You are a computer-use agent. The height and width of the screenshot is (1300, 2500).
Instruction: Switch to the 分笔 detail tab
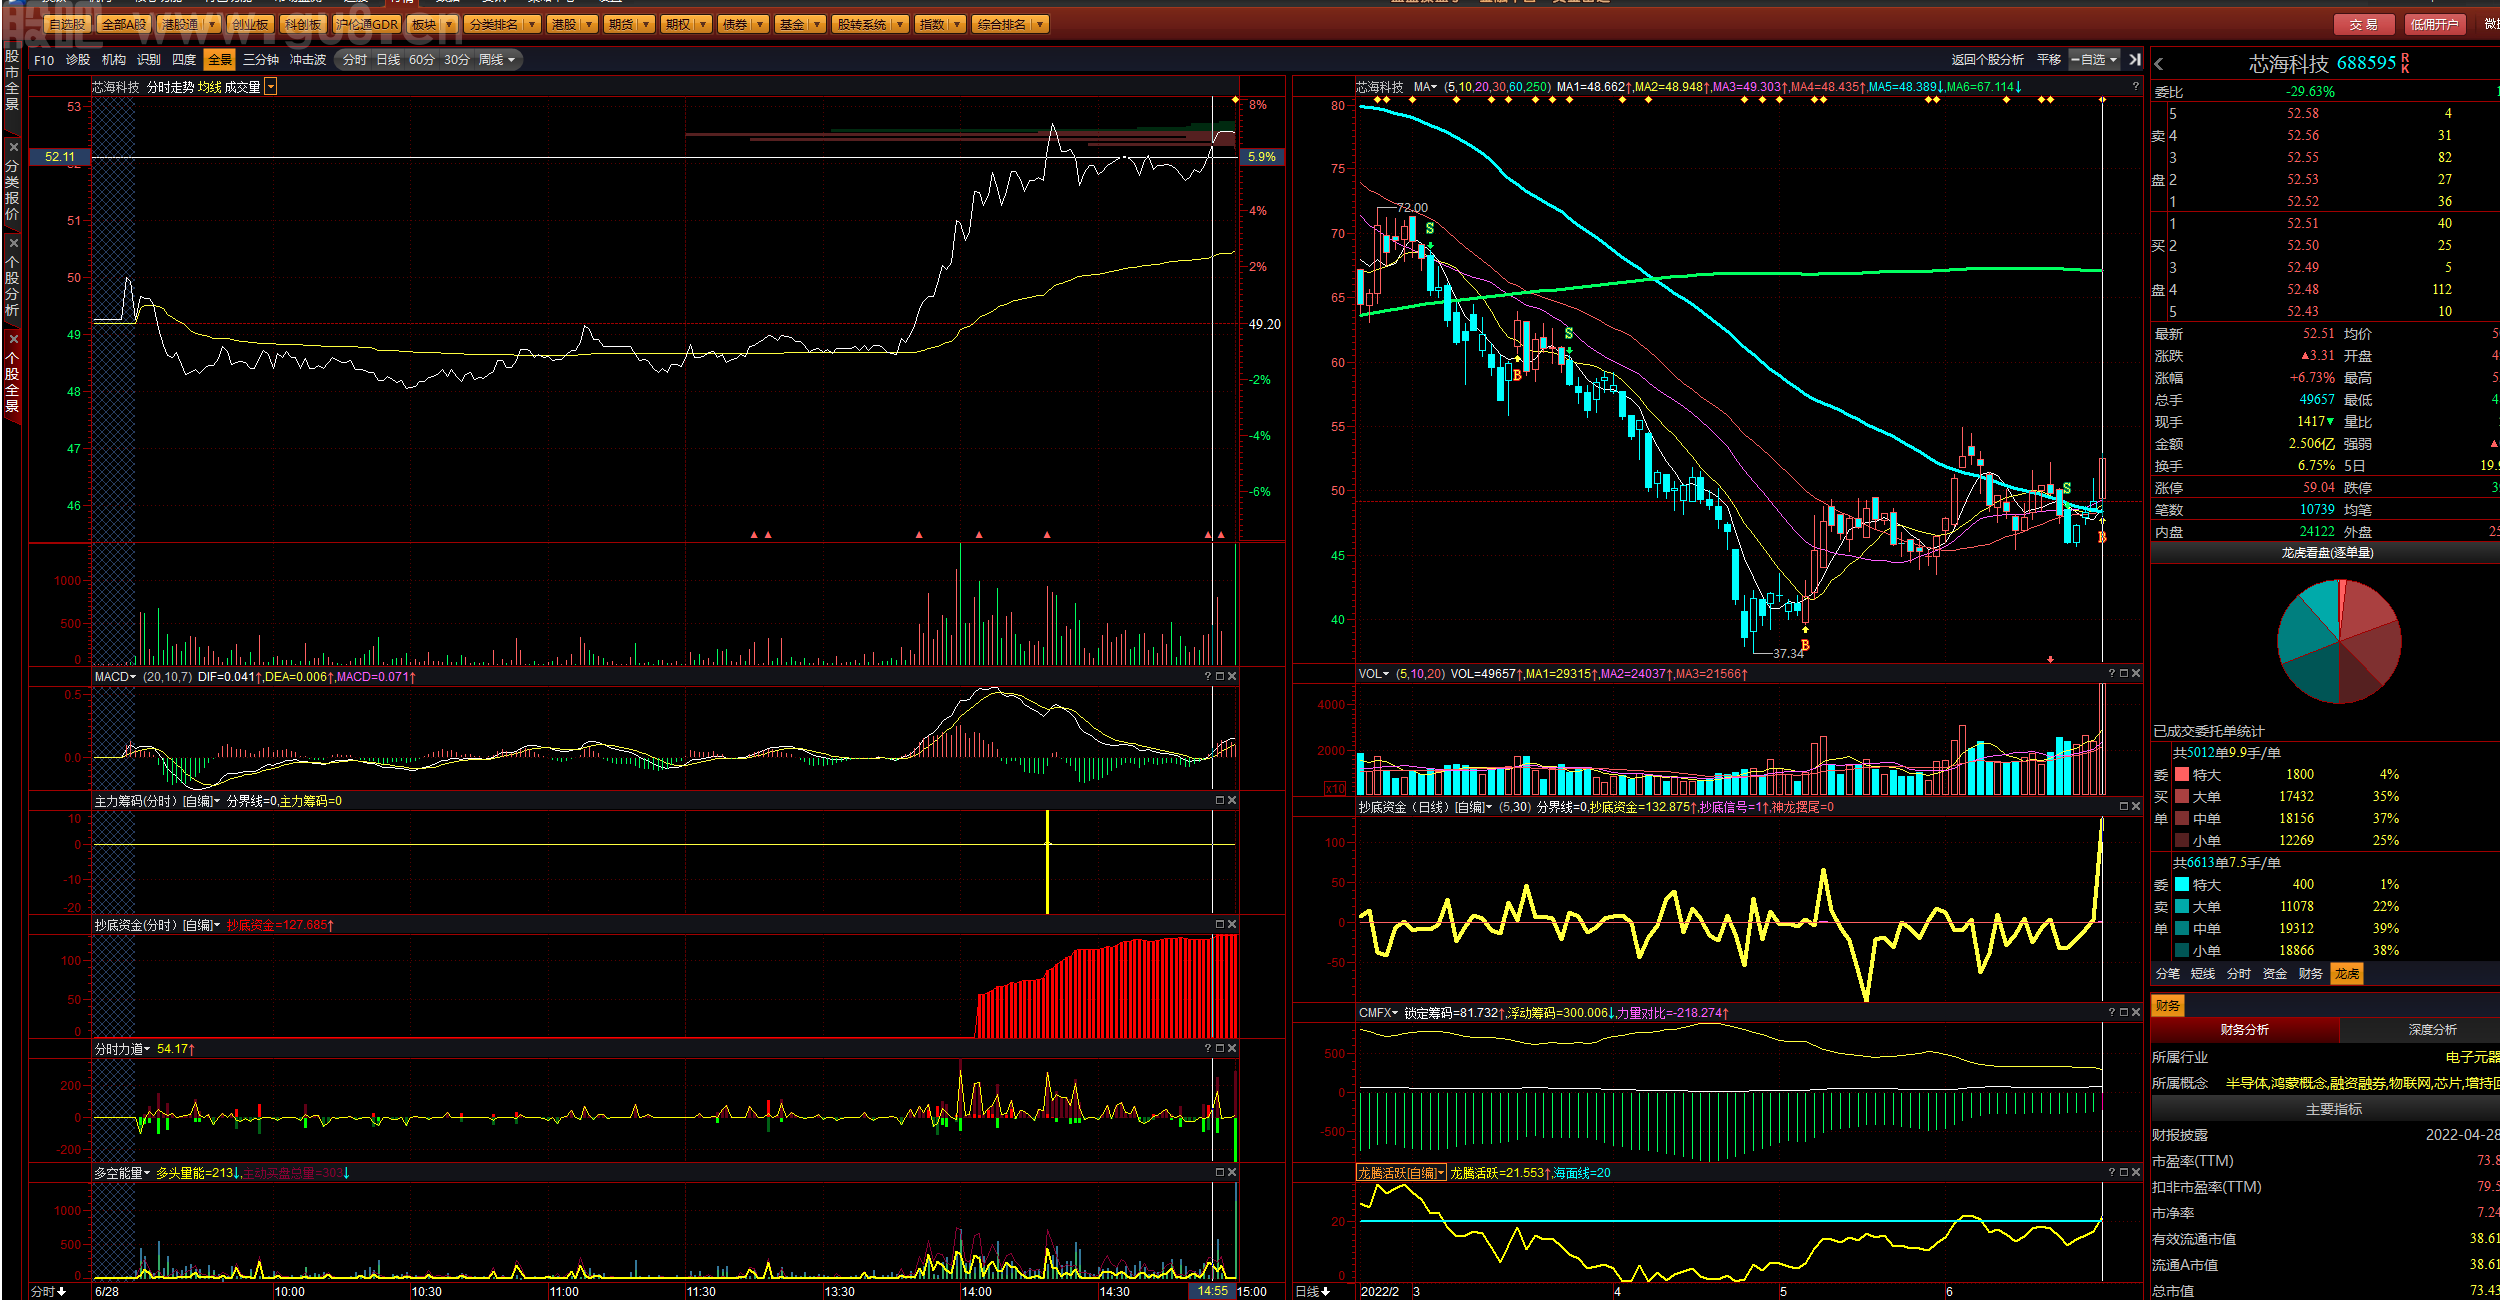(x=2167, y=974)
